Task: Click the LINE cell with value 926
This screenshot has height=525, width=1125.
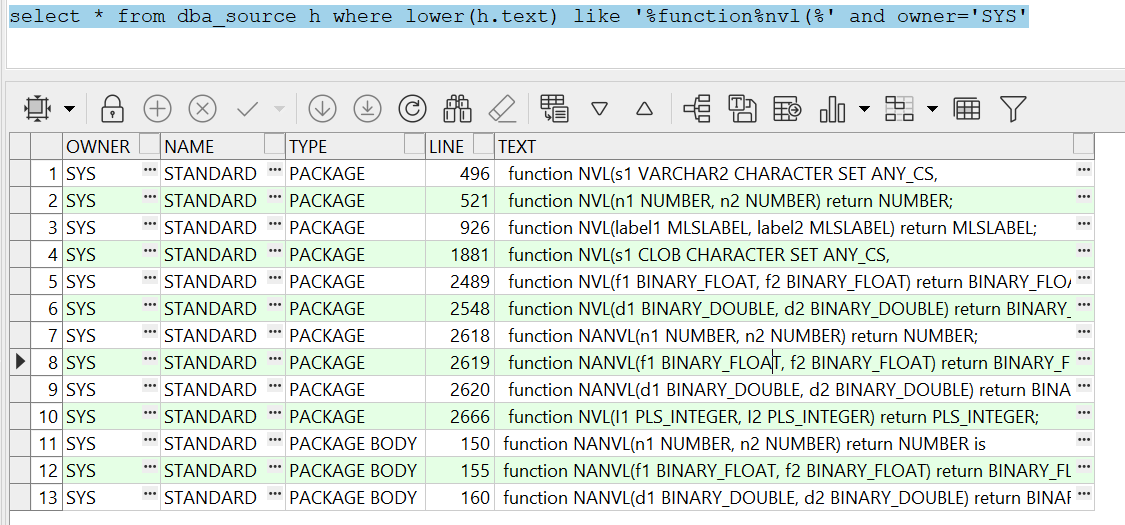Action: pos(460,228)
